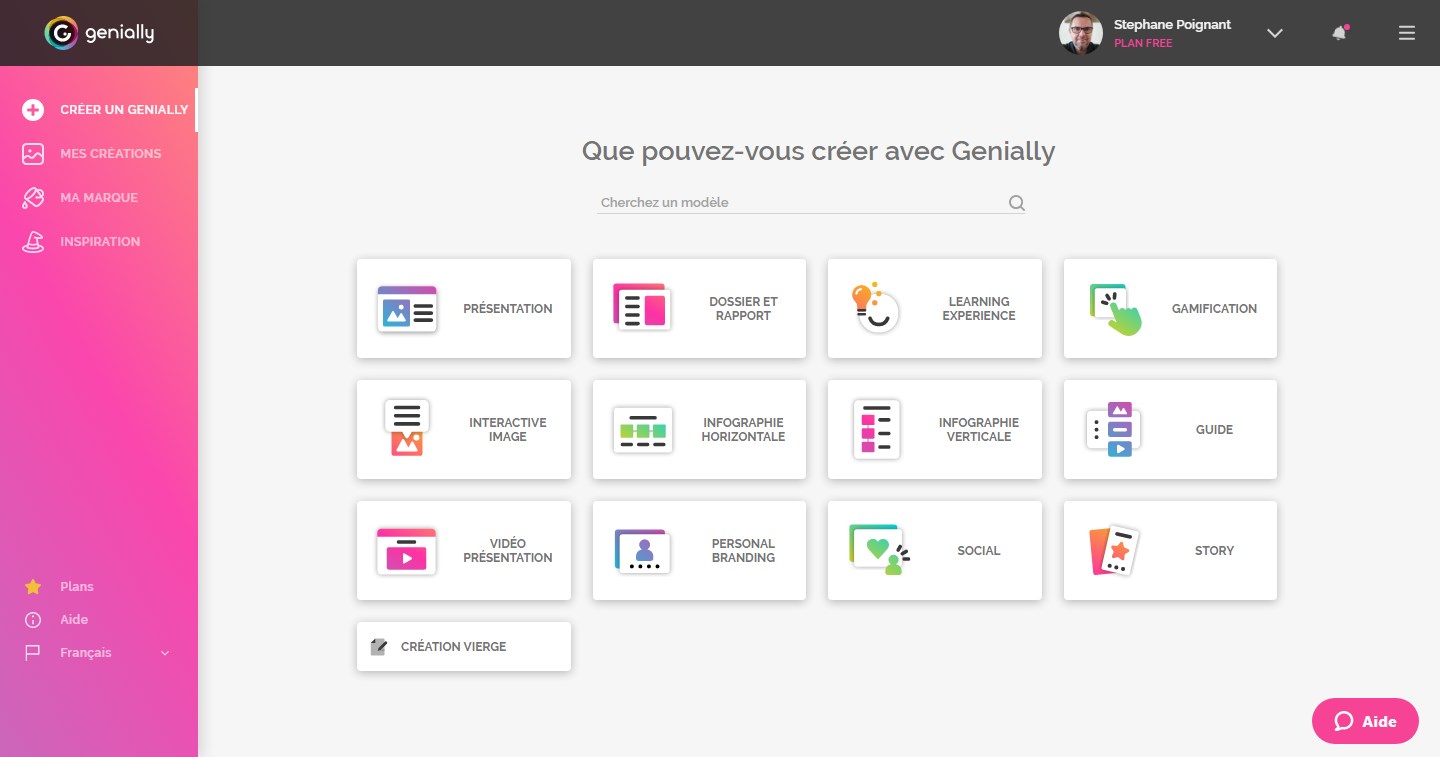Screen dimensions: 1440x757
Task: Choose the Guide label
Action: pyautogui.click(x=1214, y=430)
